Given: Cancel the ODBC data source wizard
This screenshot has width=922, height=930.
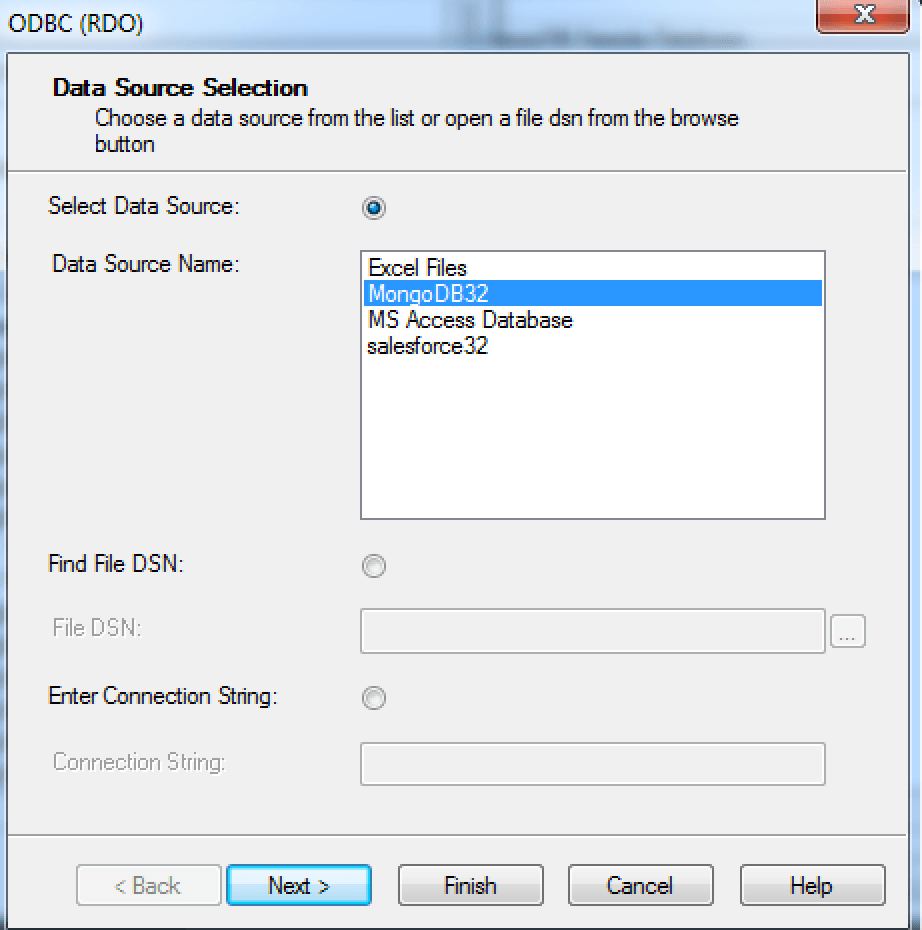Looking at the screenshot, I should (x=640, y=885).
